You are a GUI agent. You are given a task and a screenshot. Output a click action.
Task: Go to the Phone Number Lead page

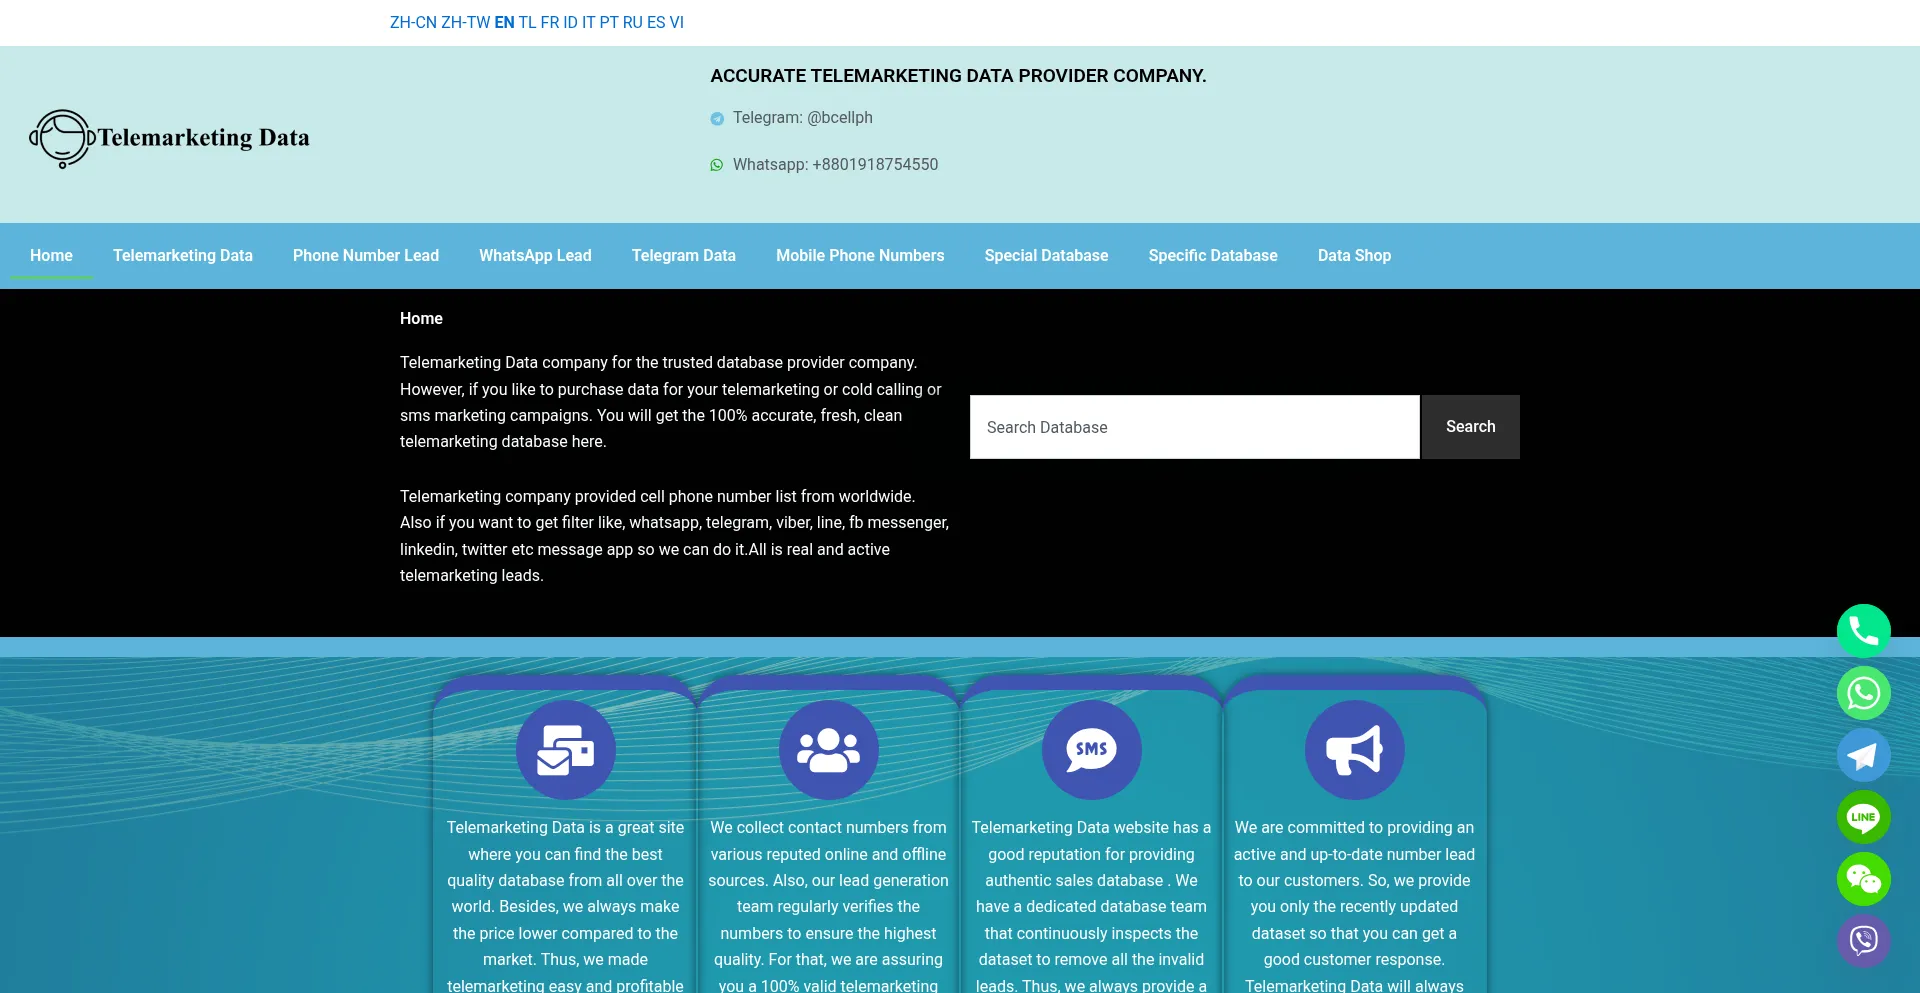(x=365, y=256)
